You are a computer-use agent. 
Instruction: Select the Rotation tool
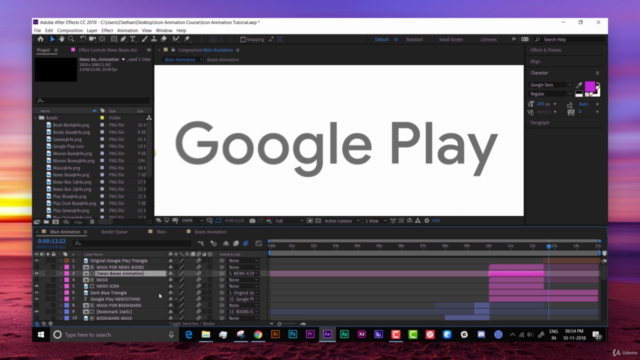tap(83, 39)
